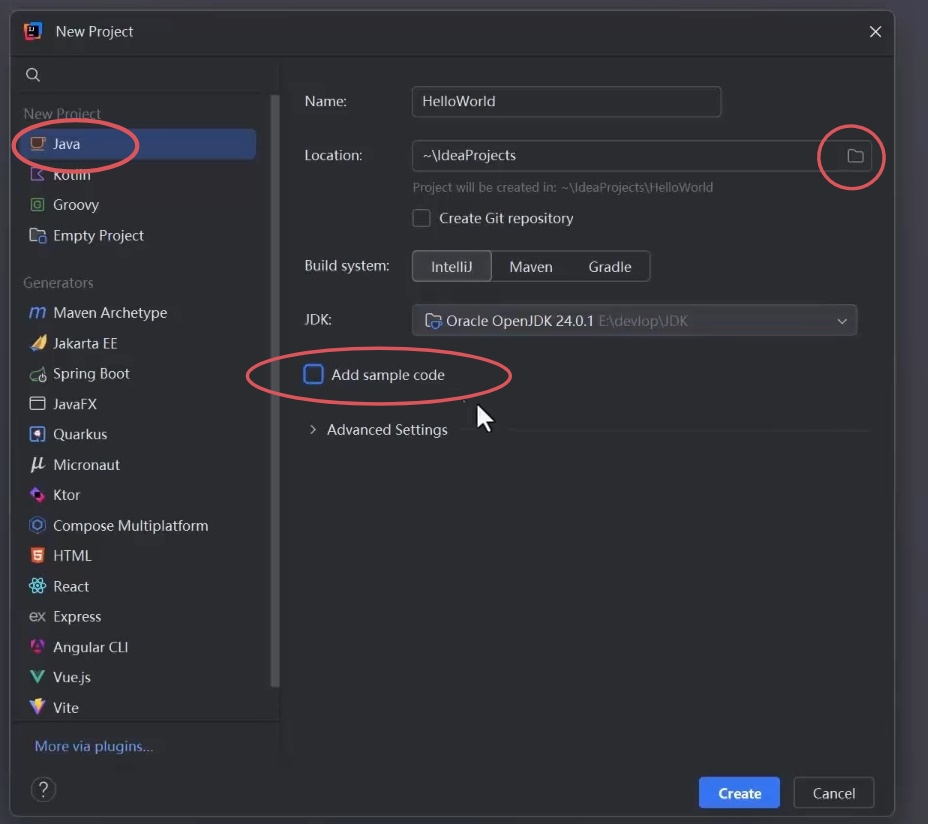Click the Spring Boot icon
Image resolution: width=928 pixels, height=824 pixels.
pos(38,374)
